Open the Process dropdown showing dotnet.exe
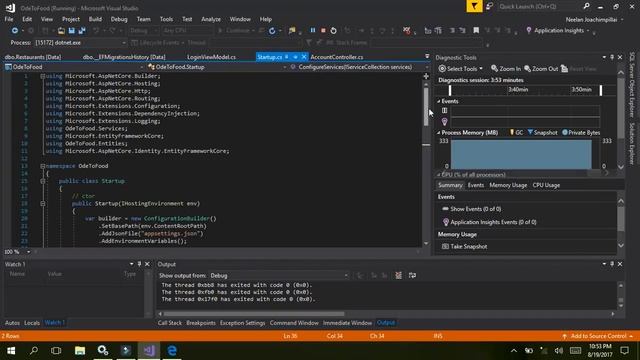640x360 pixels. 80,42
